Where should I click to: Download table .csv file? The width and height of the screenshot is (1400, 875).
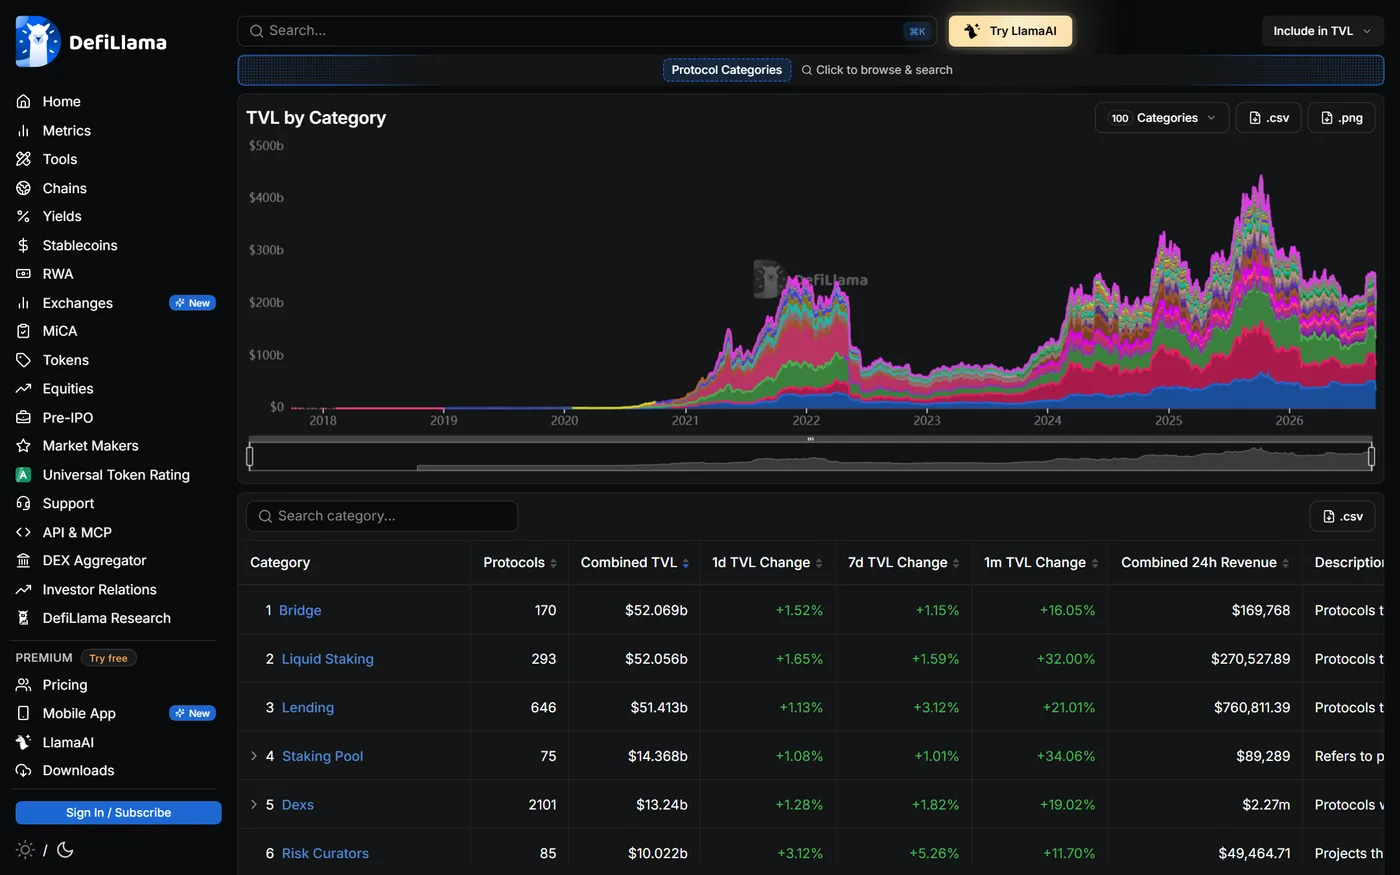tap(1343, 516)
